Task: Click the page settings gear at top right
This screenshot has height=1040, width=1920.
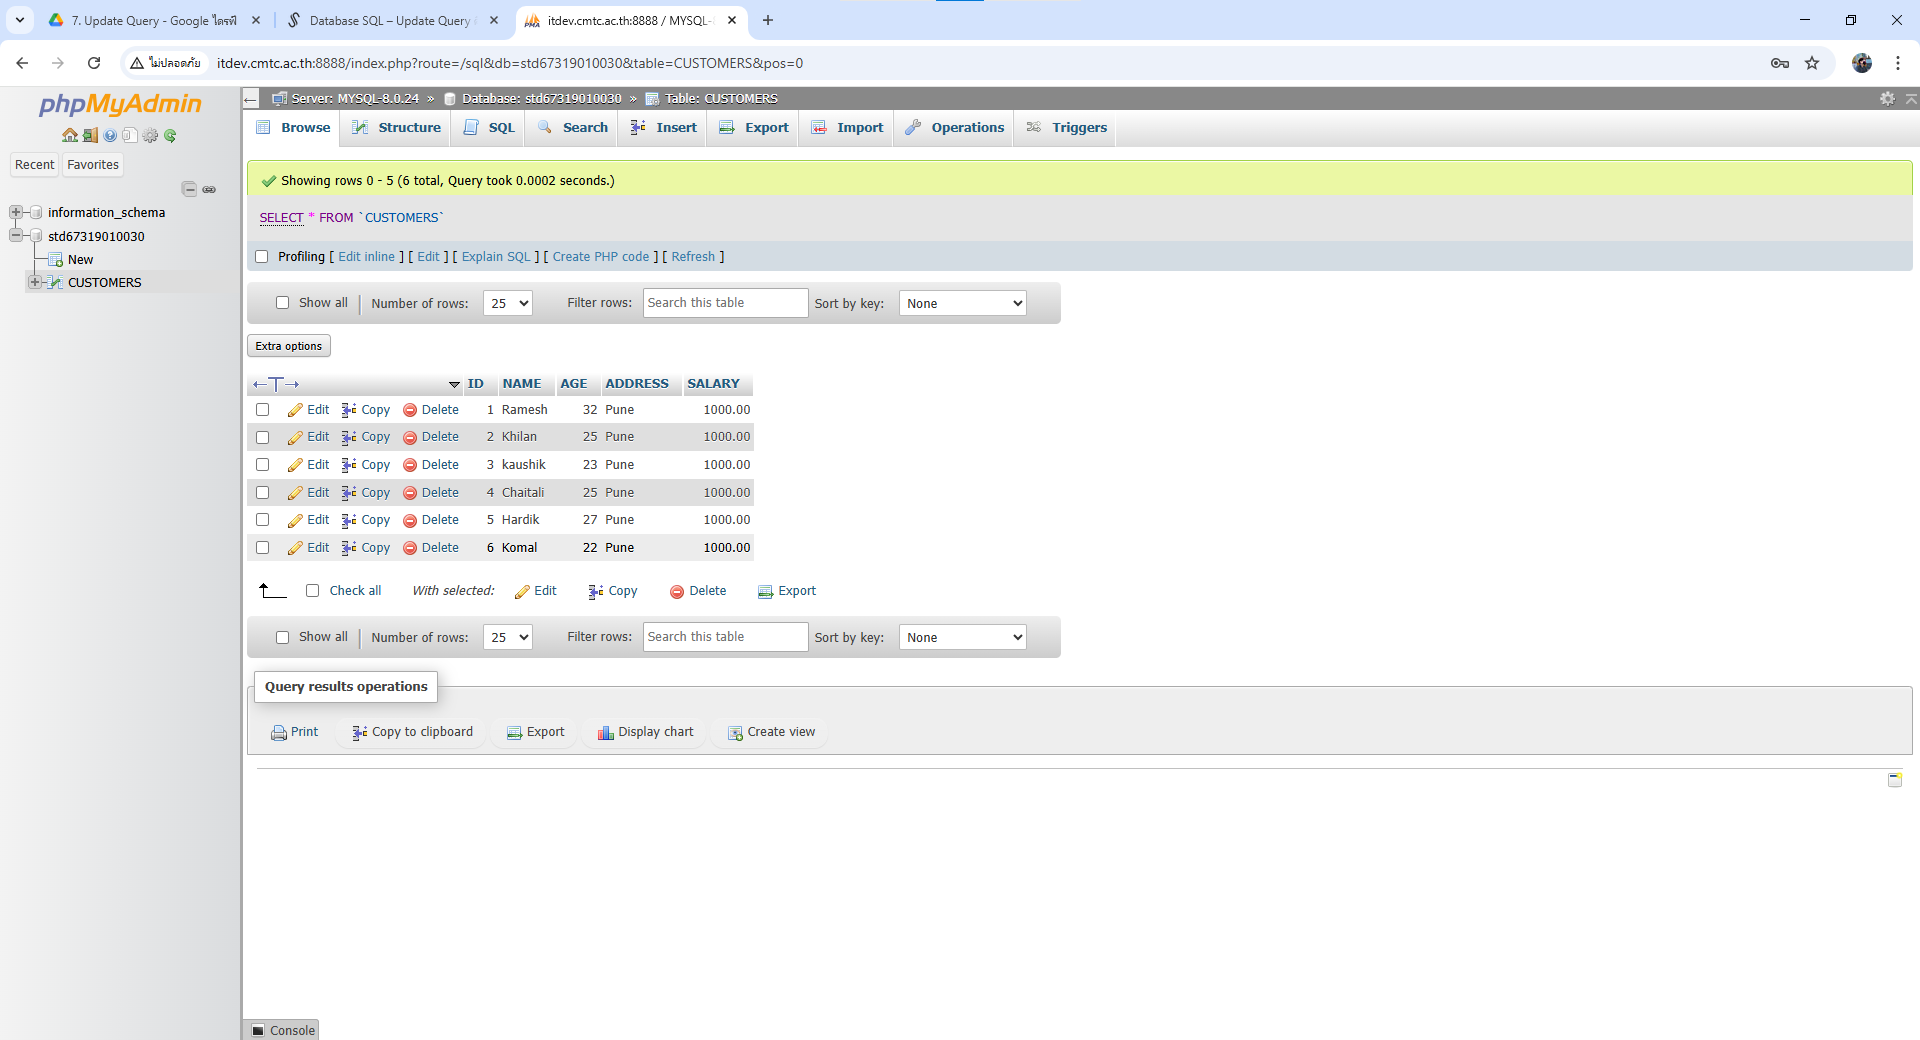Action: point(1887,98)
